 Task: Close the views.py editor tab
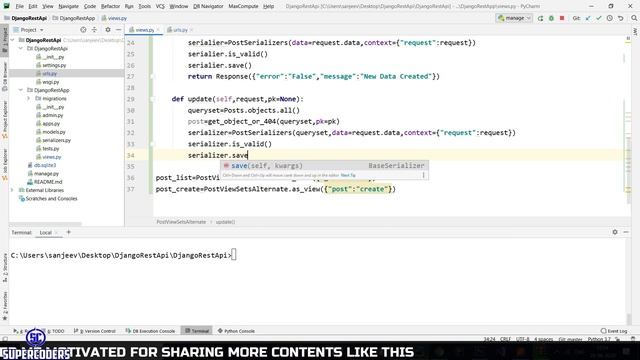click(158, 30)
